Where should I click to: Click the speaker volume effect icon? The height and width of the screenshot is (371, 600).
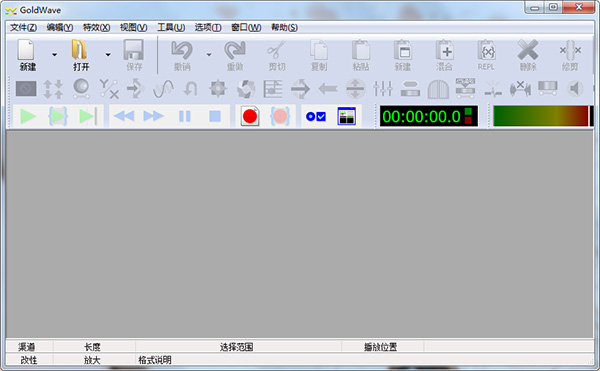point(575,89)
